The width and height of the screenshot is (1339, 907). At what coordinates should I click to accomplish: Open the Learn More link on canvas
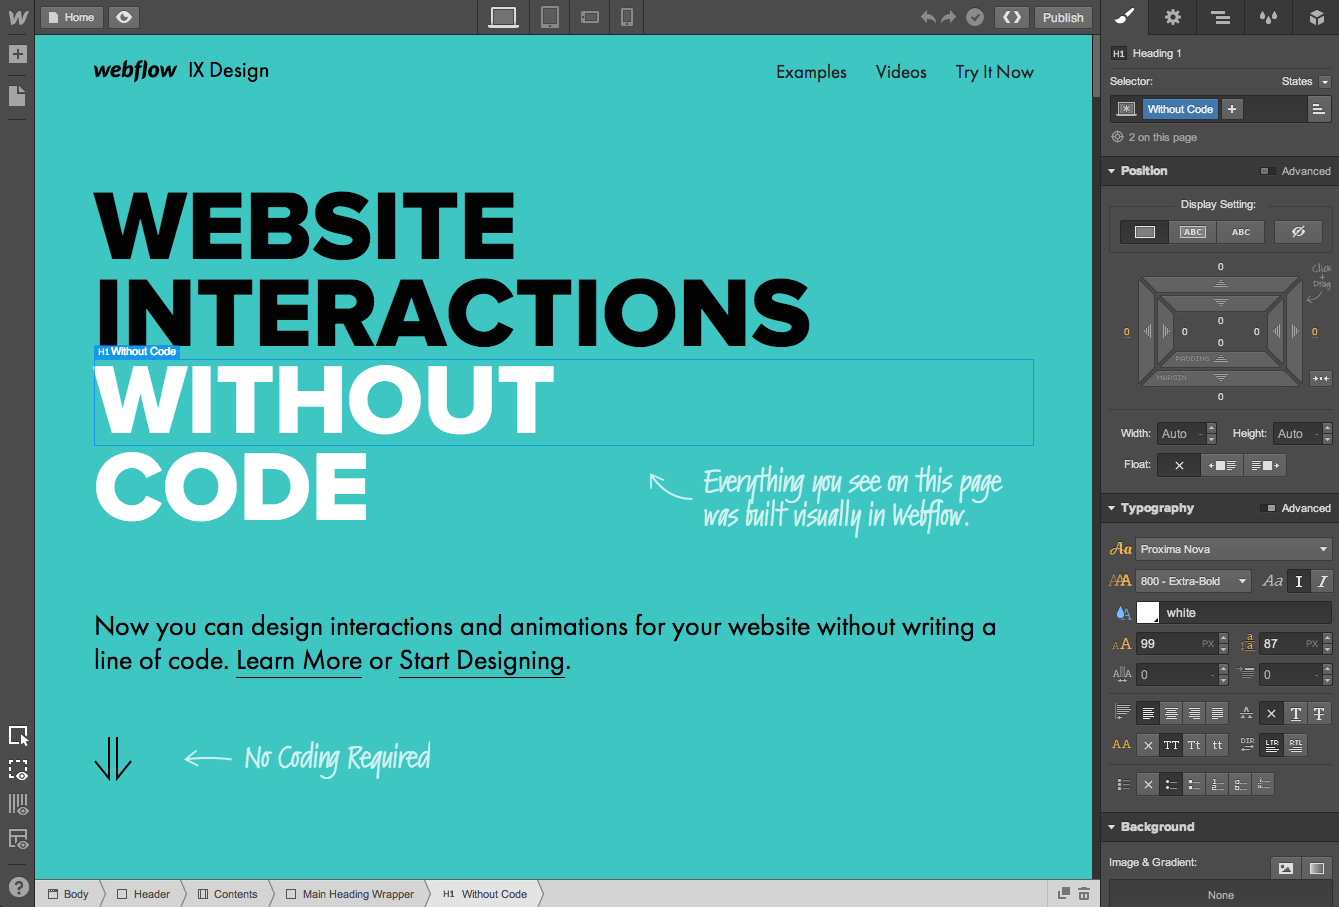pyautogui.click(x=299, y=661)
